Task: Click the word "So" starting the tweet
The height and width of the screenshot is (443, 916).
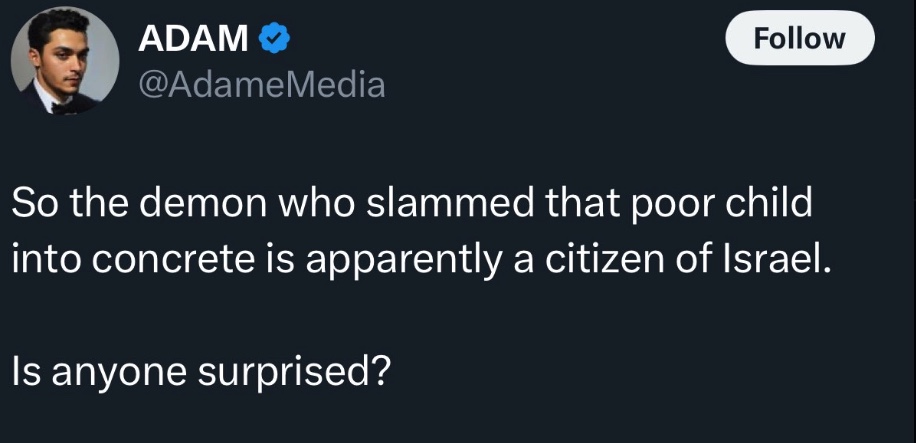Action: click(30, 205)
